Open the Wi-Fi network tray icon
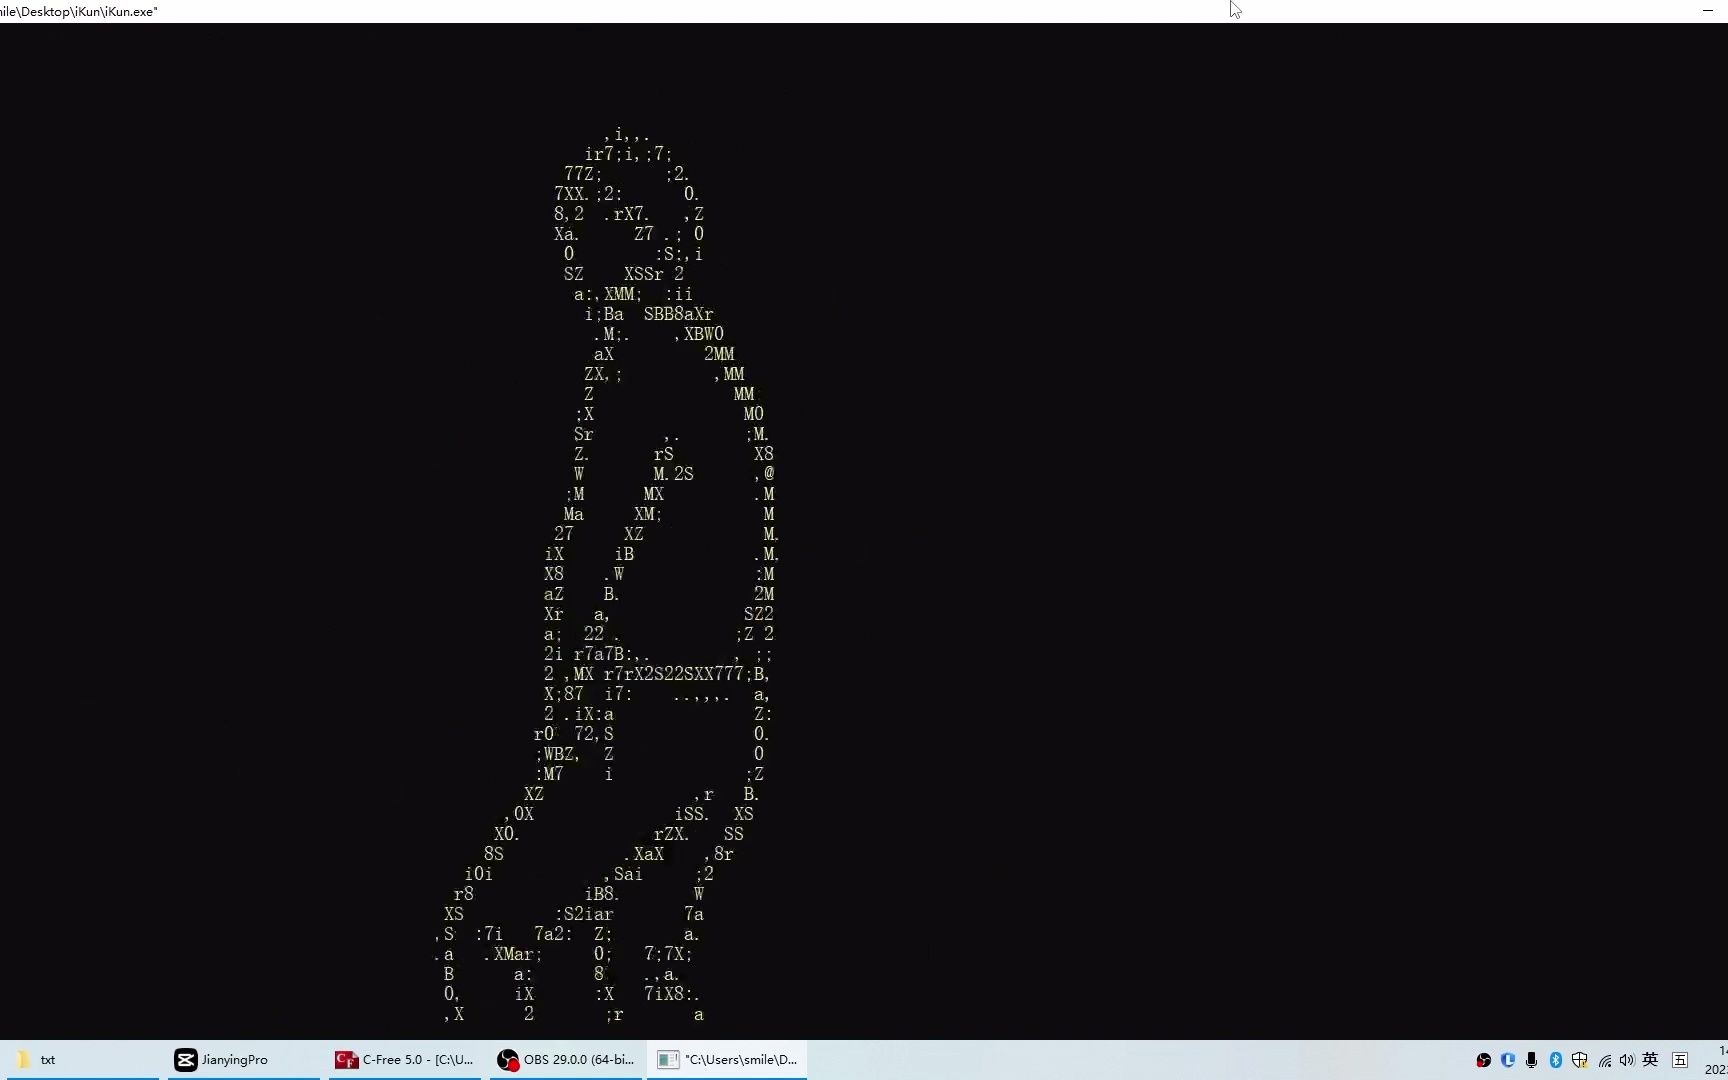Screen dimensions: 1728x1080 point(1605,1060)
